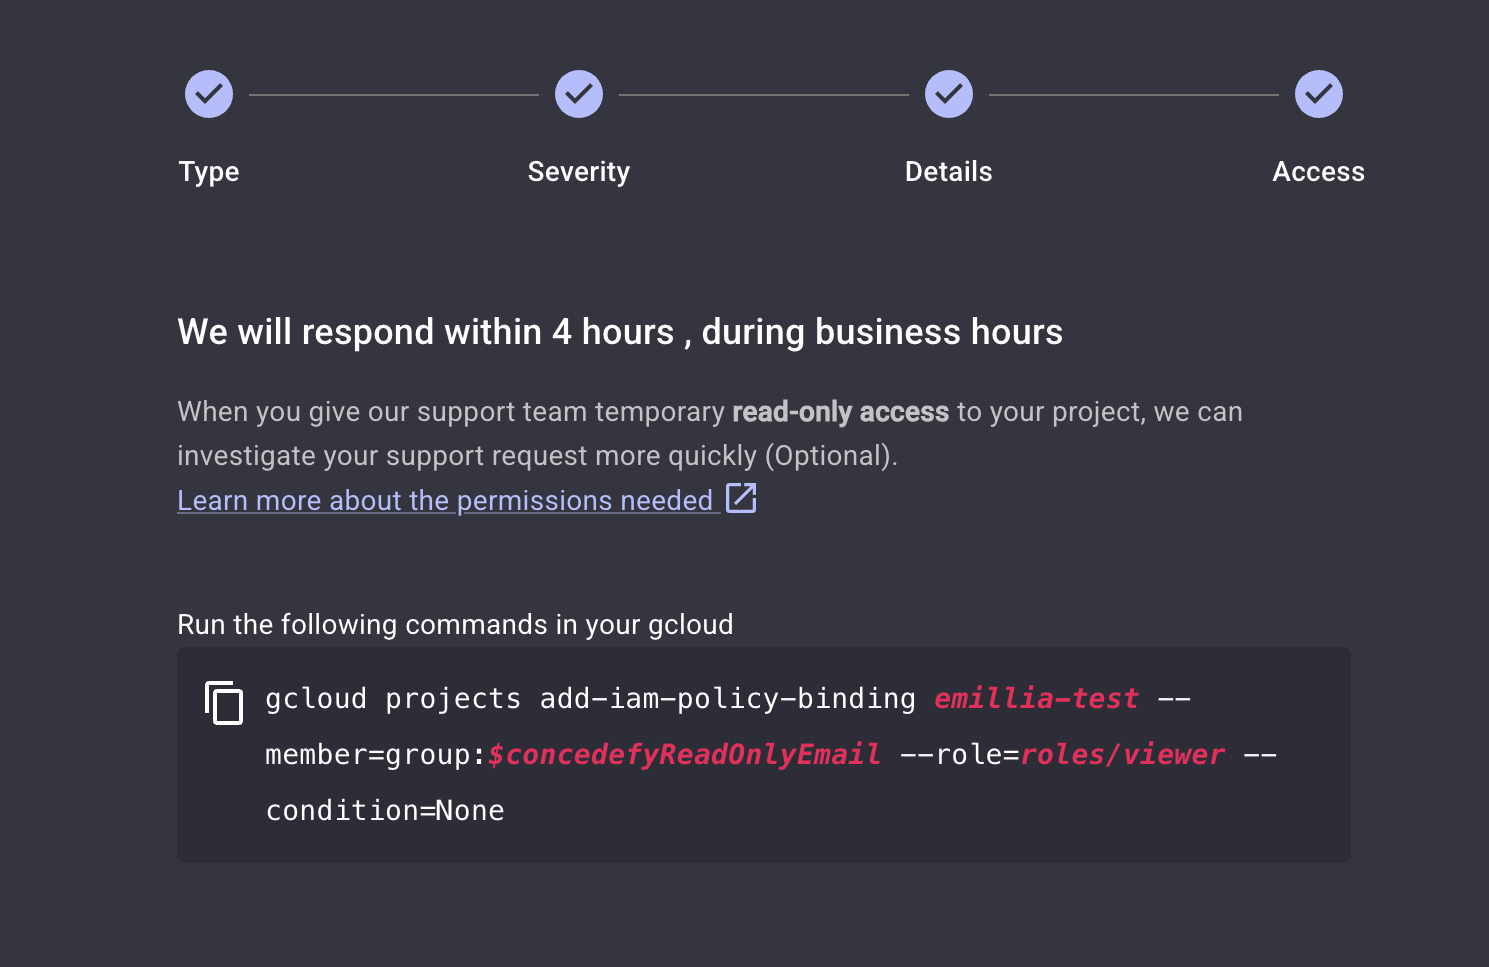Click the Type step checkmark icon

(209, 94)
